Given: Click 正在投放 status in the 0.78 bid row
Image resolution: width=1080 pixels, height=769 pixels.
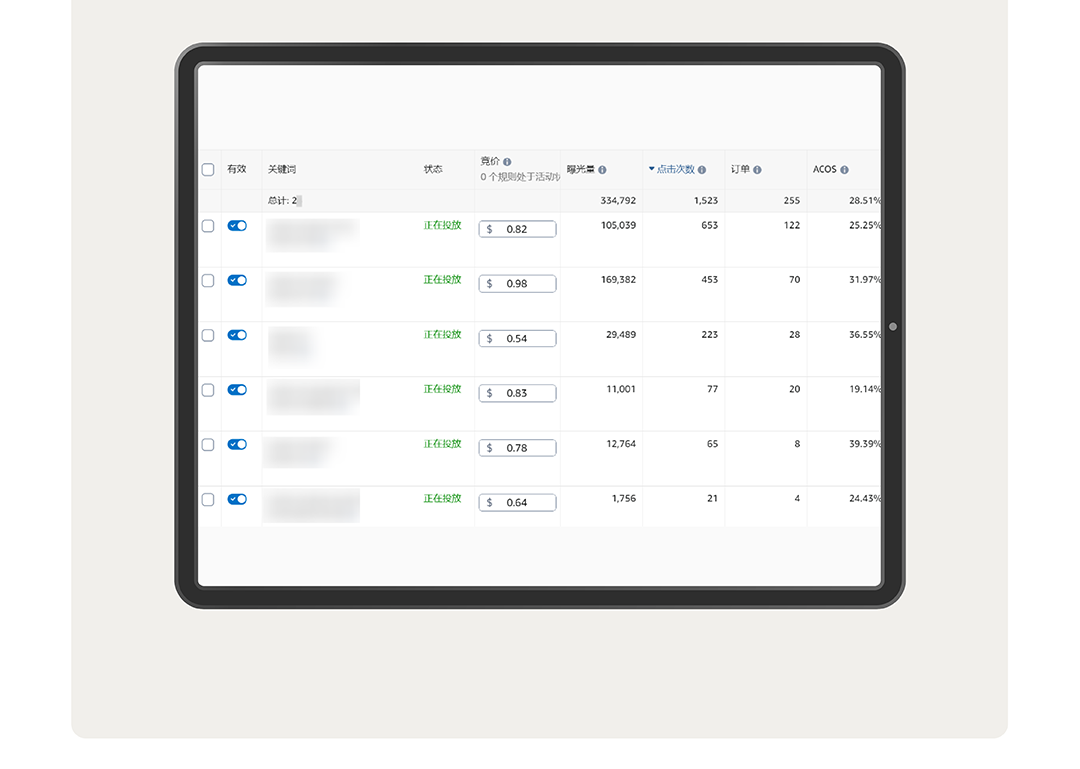Looking at the screenshot, I should coord(442,444).
